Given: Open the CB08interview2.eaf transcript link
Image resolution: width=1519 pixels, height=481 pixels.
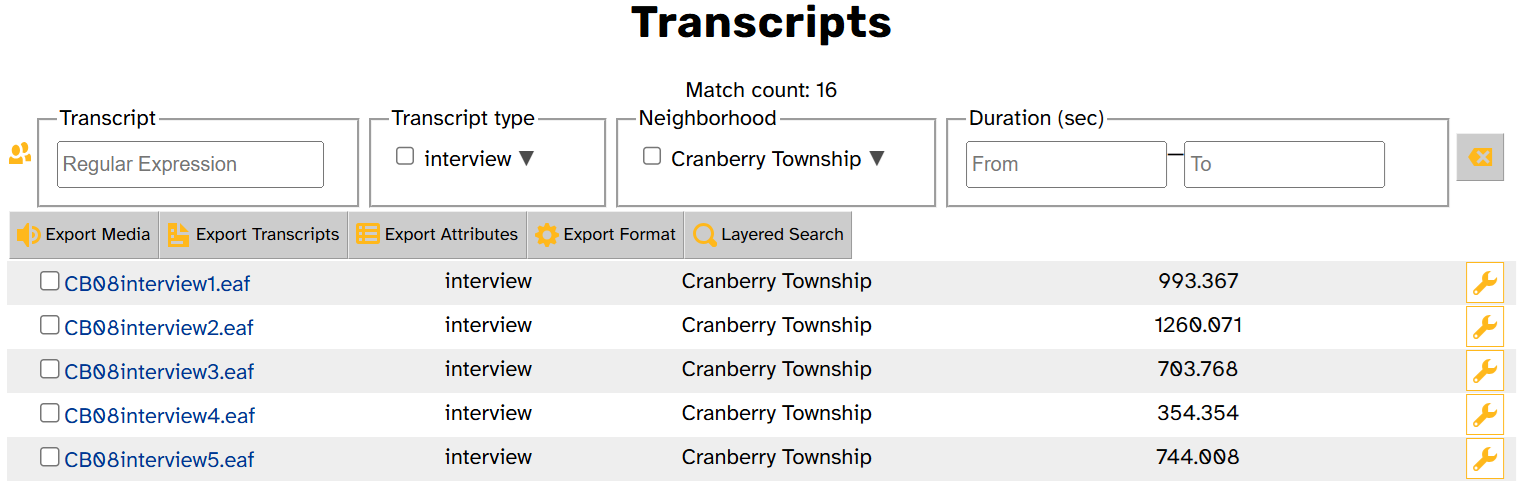Looking at the screenshot, I should pyautogui.click(x=159, y=328).
